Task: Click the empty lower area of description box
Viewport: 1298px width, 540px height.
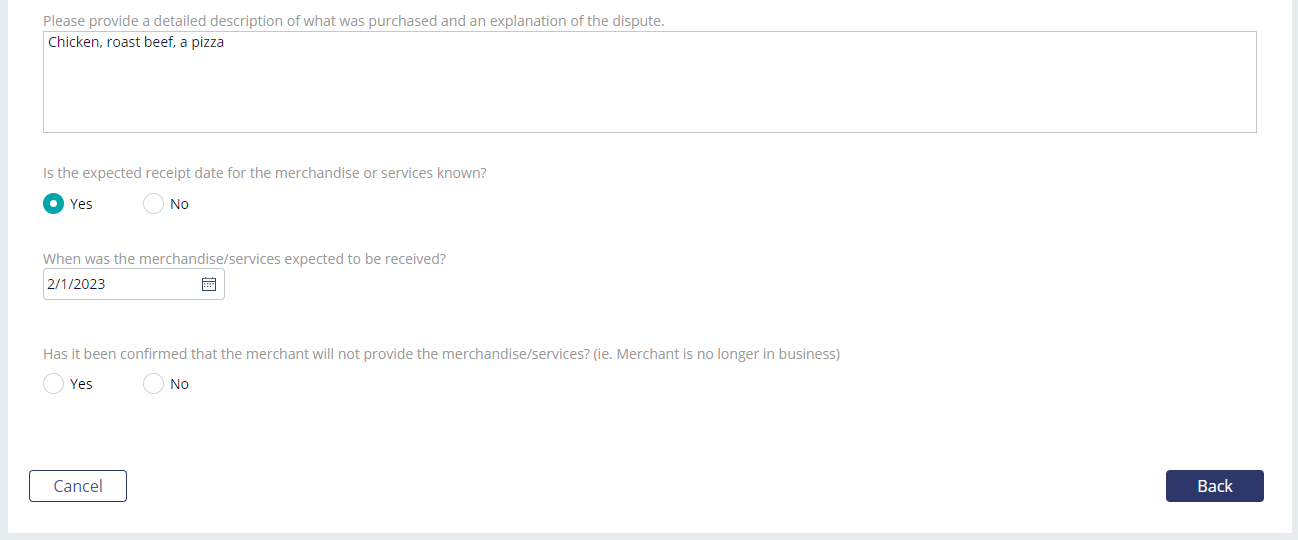Action: 650,100
